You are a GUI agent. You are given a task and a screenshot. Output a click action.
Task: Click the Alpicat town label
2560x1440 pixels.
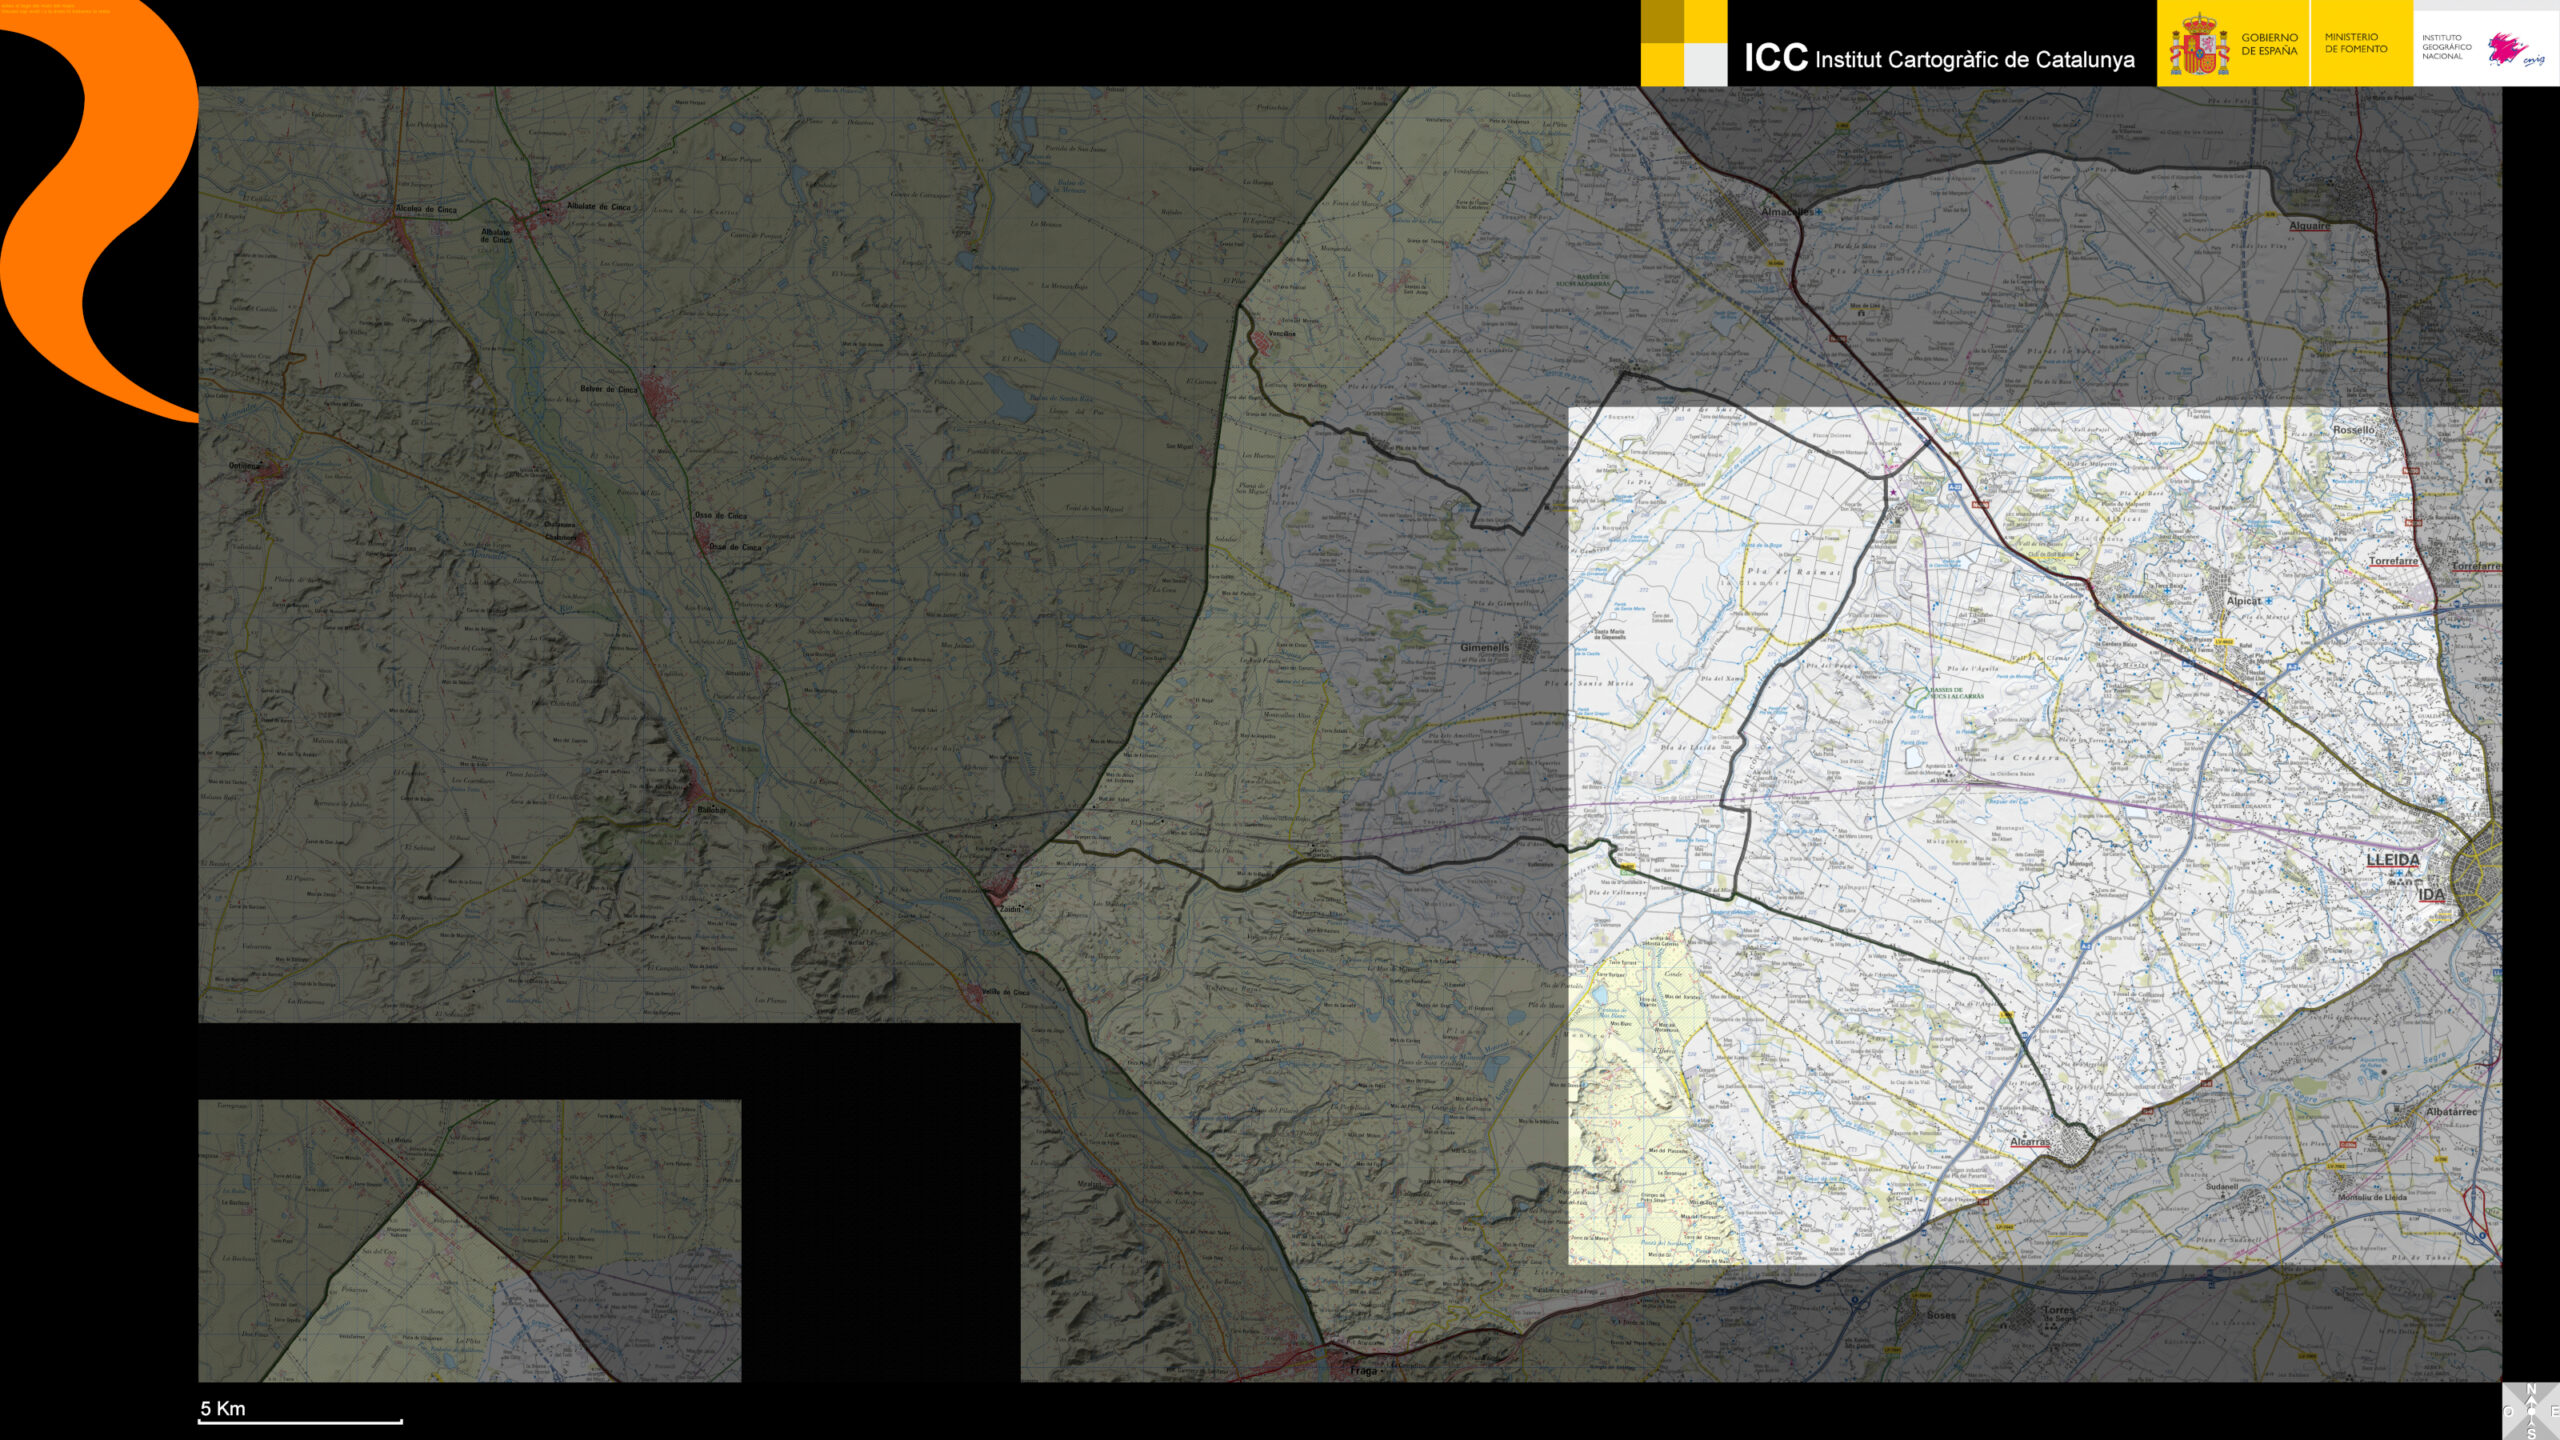2243,601
